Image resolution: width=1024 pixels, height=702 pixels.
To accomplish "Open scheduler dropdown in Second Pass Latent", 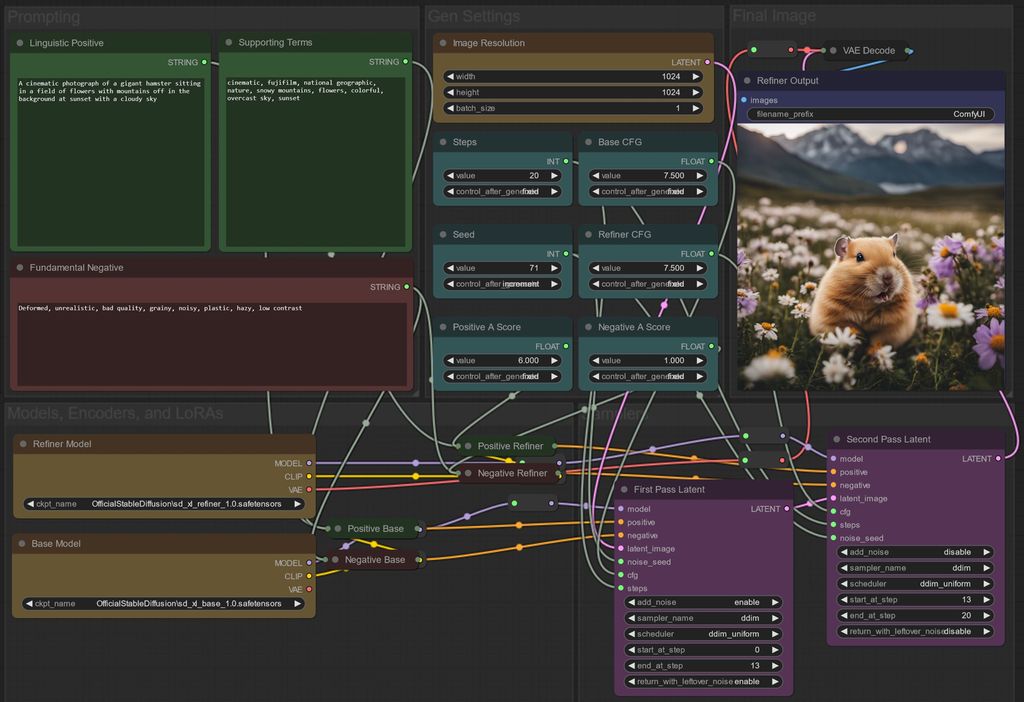I will pyautogui.click(x=915, y=584).
